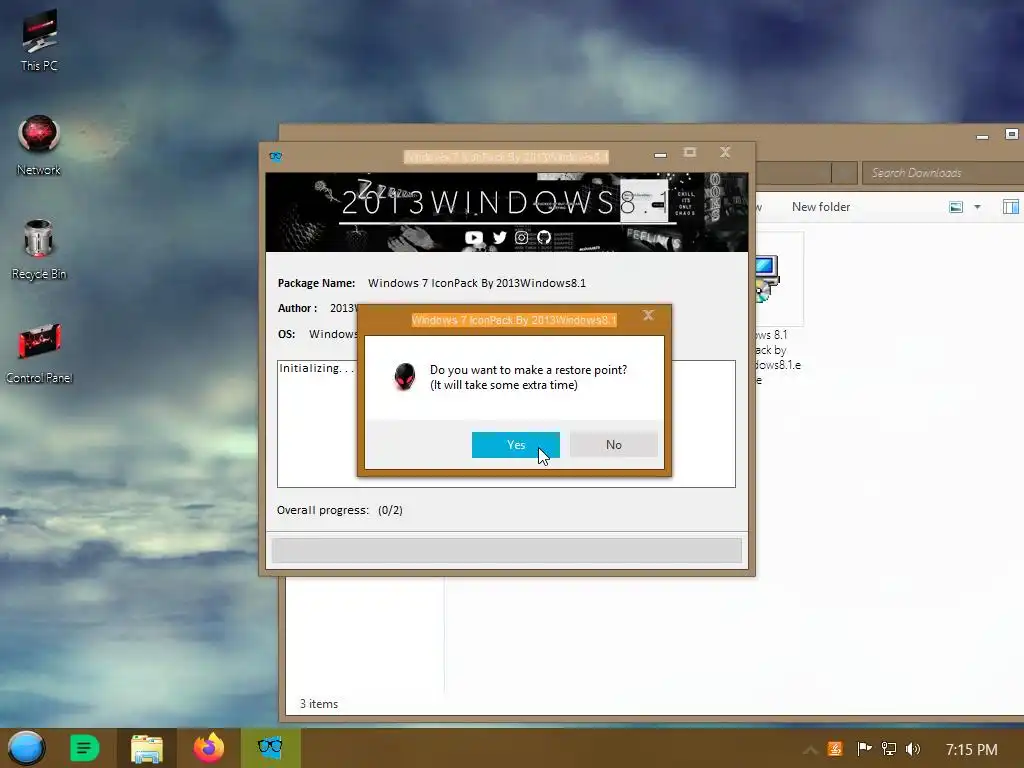Decline restore point with No button
The image size is (1024, 768).
pyautogui.click(x=613, y=445)
